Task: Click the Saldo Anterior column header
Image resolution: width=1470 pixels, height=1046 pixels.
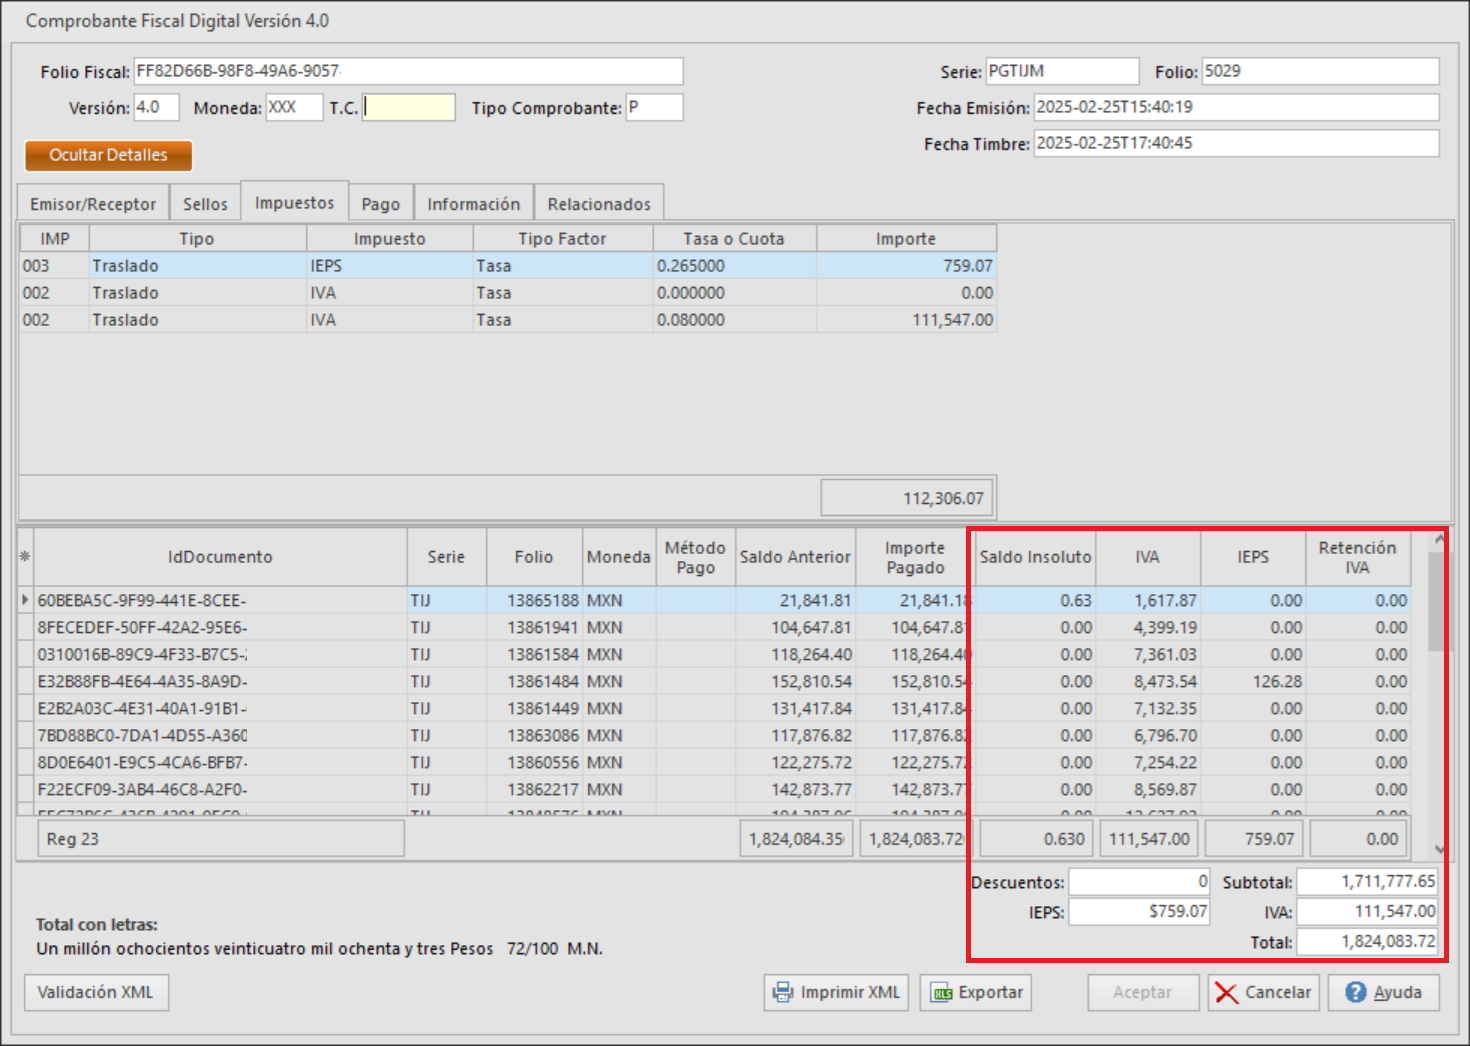Action: (795, 557)
